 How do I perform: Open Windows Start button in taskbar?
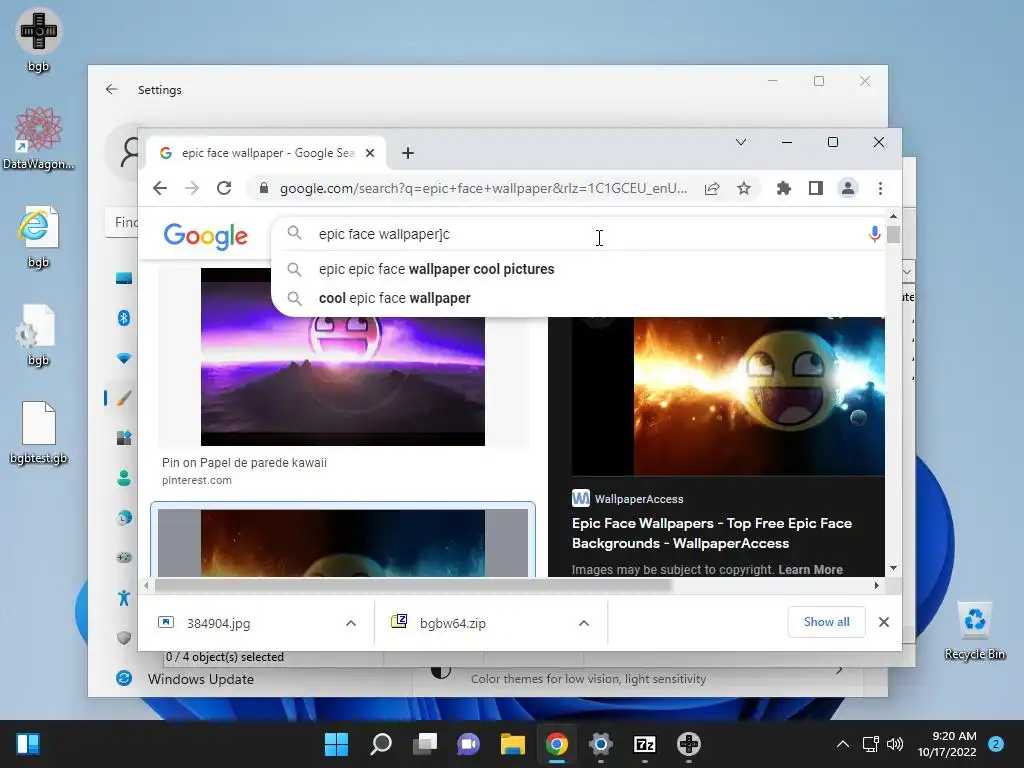(x=336, y=744)
